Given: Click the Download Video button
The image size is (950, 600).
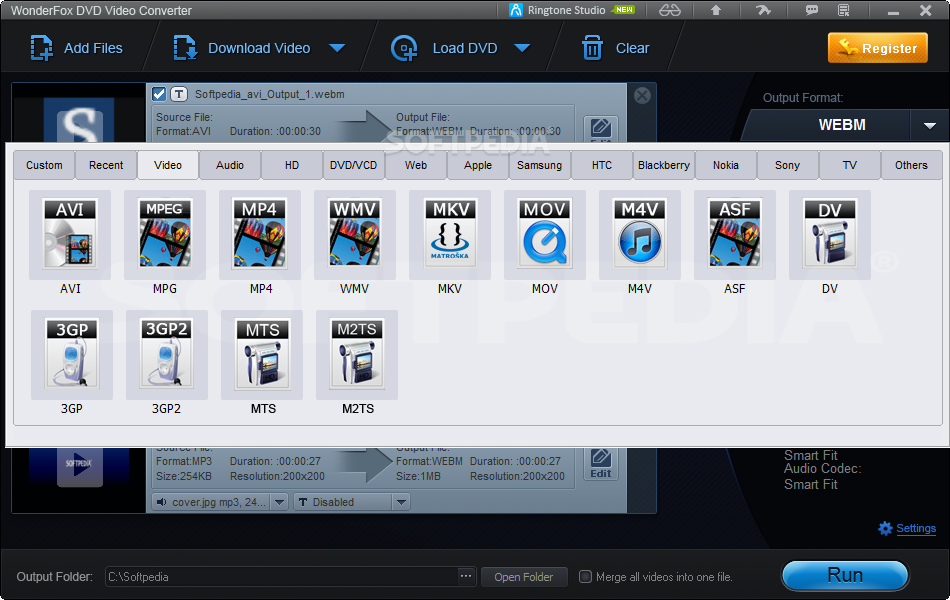Looking at the screenshot, I should pyautogui.click(x=242, y=48).
